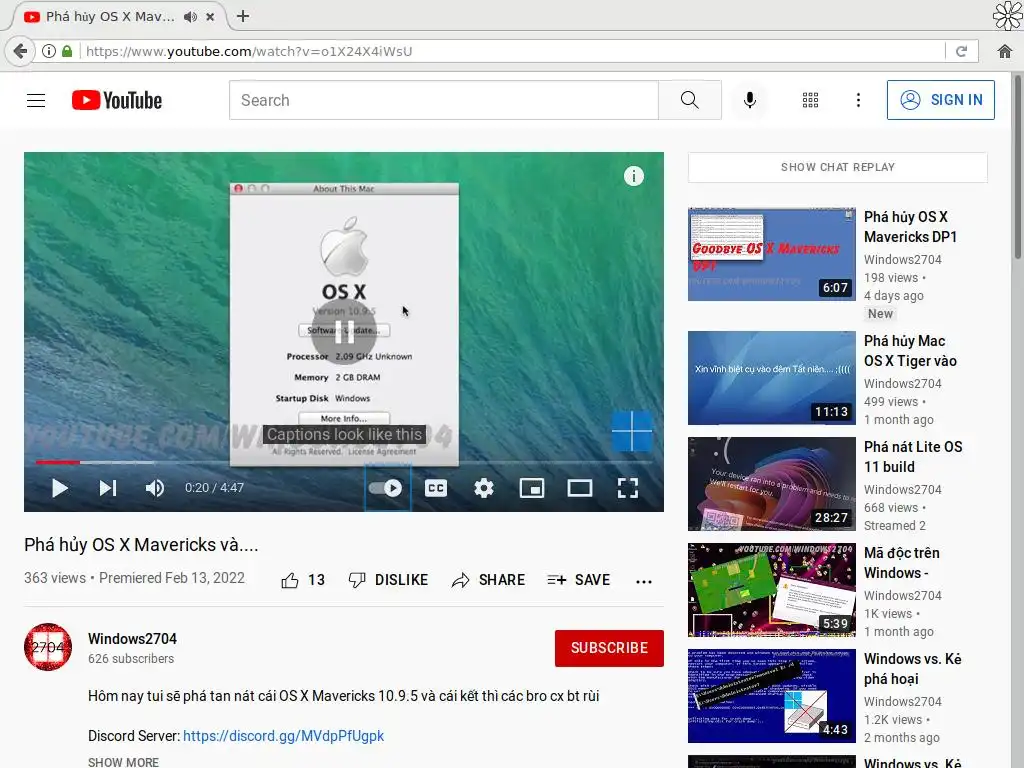Open more actions ellipsis below video
The width and height of the screenshot is (1024, 768).
(644, 581)
